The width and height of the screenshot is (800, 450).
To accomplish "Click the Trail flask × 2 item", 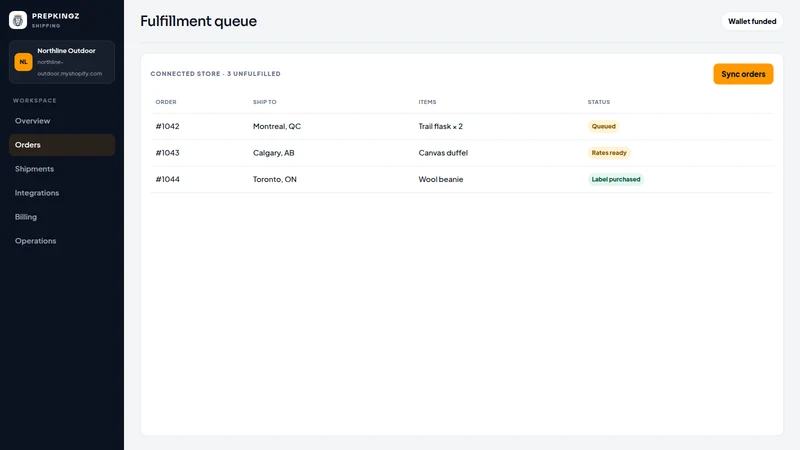I will 440,126.
